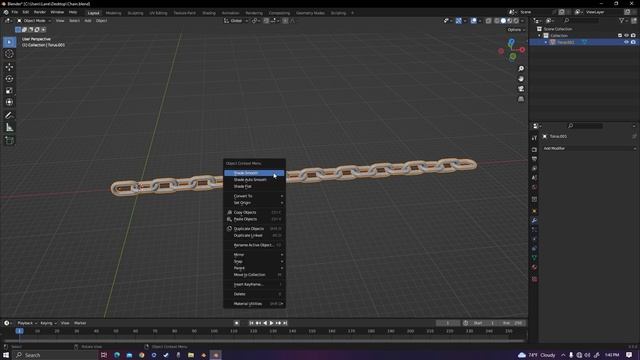Enable rendered viewport shading mode
The width and height of the screenshot is (640, 360).
(516, 21)
